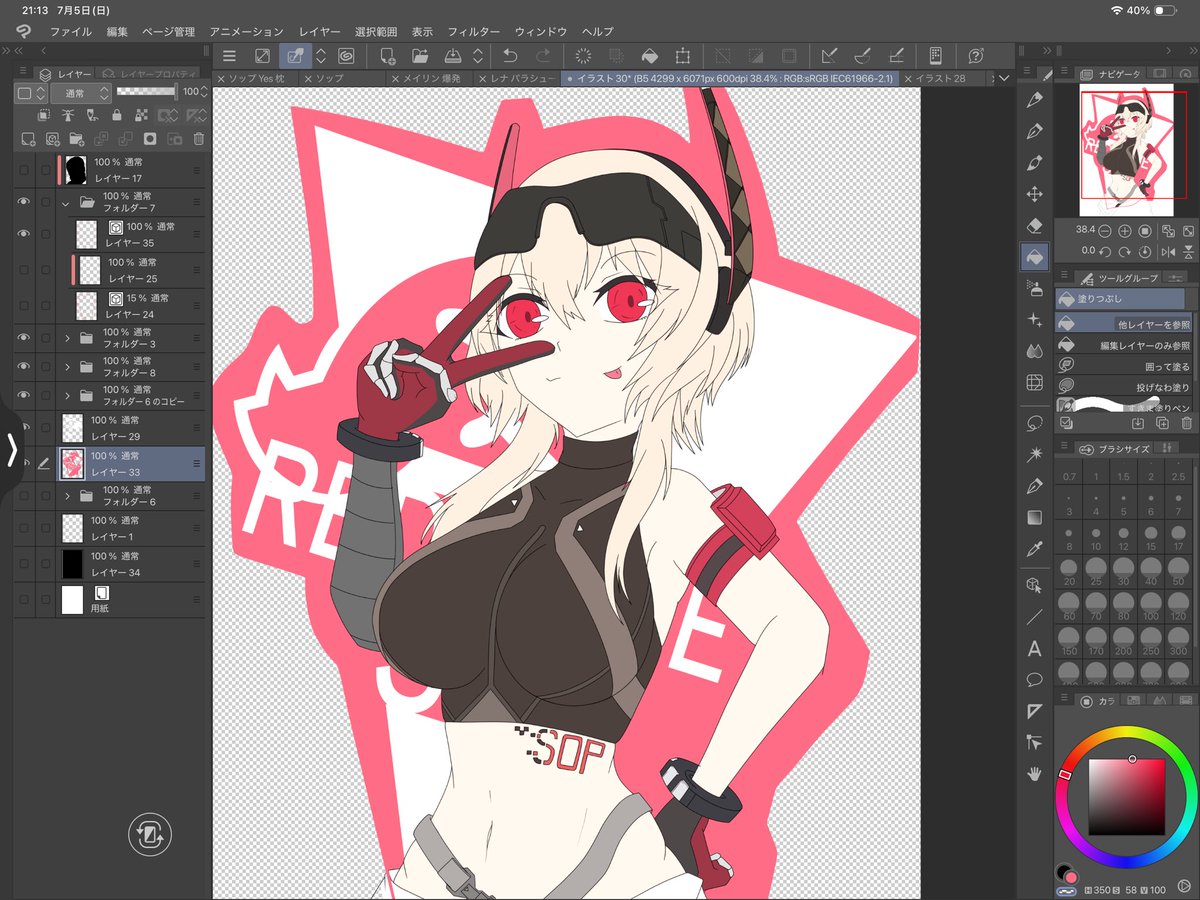Image resolution: width=1200 pixels, height=900 pixels.
Task: Hide レイヤー 35 with its eye icon
Action: tap(24, 234)
